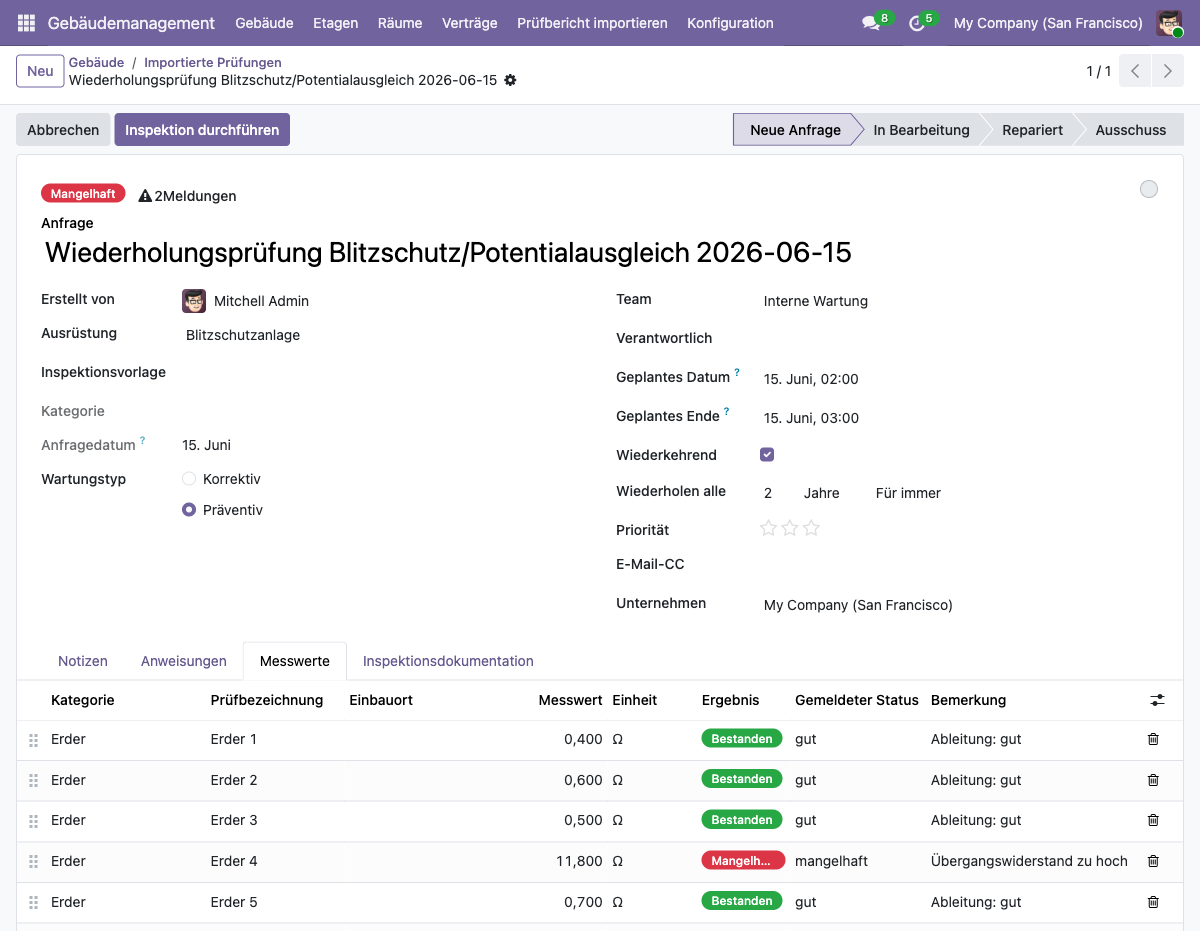Switch to the Notizen tab

83,661
